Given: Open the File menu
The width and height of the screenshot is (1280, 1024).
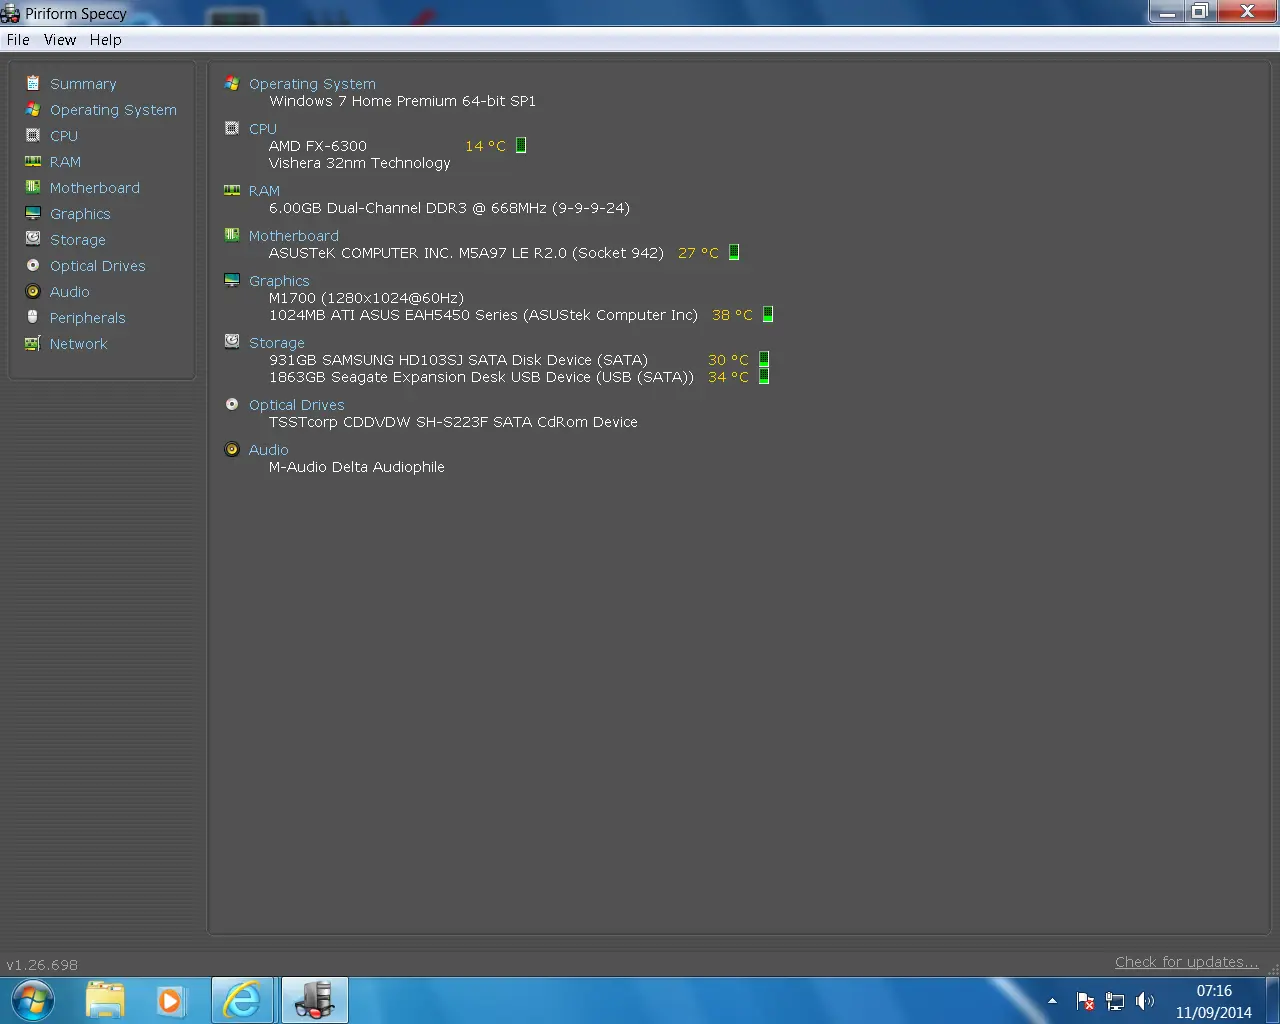Looking at the screenshot, I should tap(18, 40).
